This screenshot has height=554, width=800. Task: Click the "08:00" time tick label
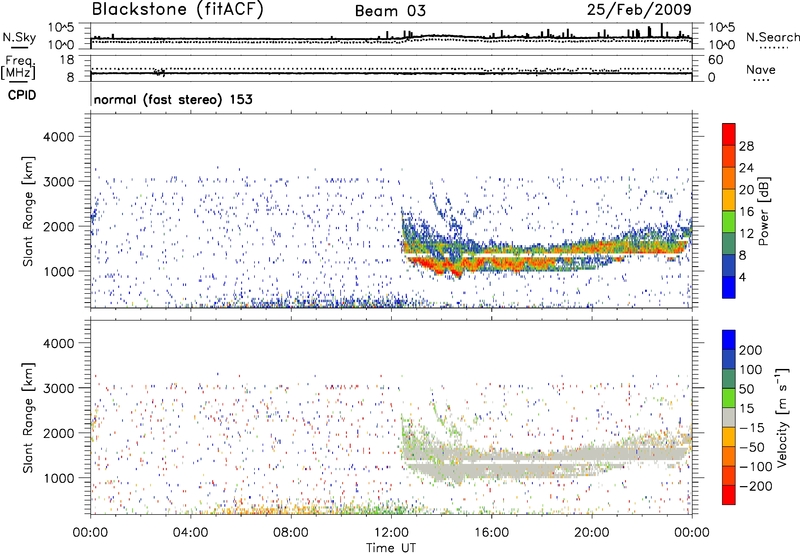click(290, 532)
